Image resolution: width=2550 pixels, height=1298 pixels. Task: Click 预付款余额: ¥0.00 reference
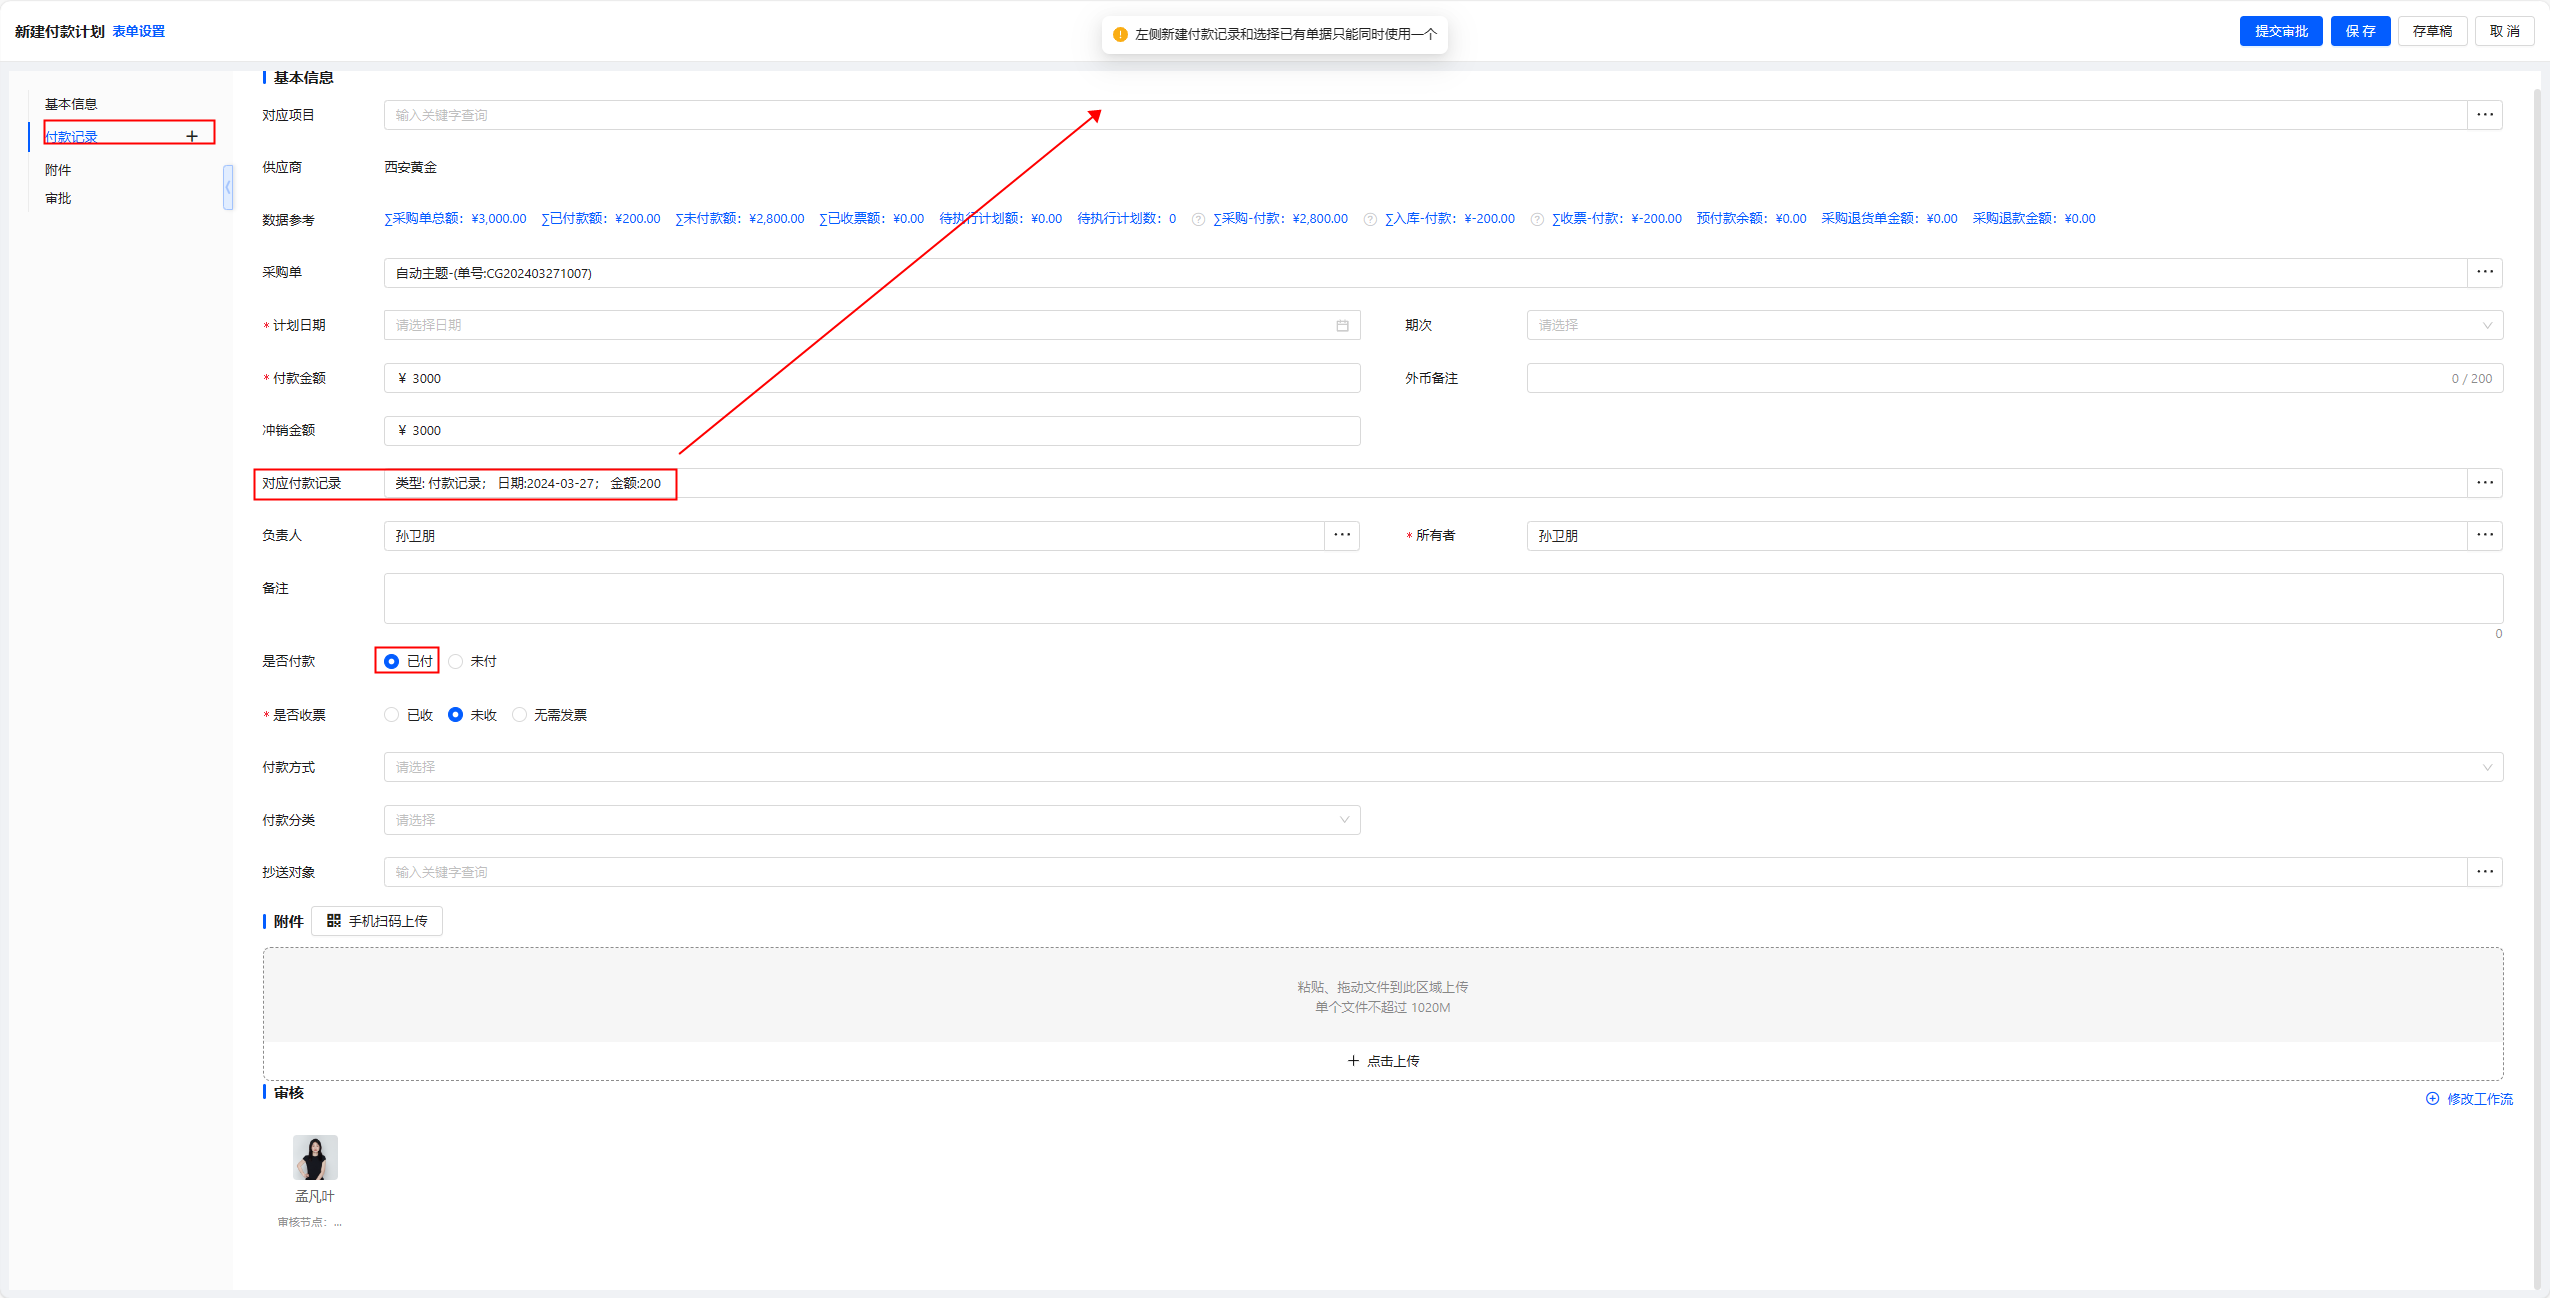click(x=1752, y=219)
